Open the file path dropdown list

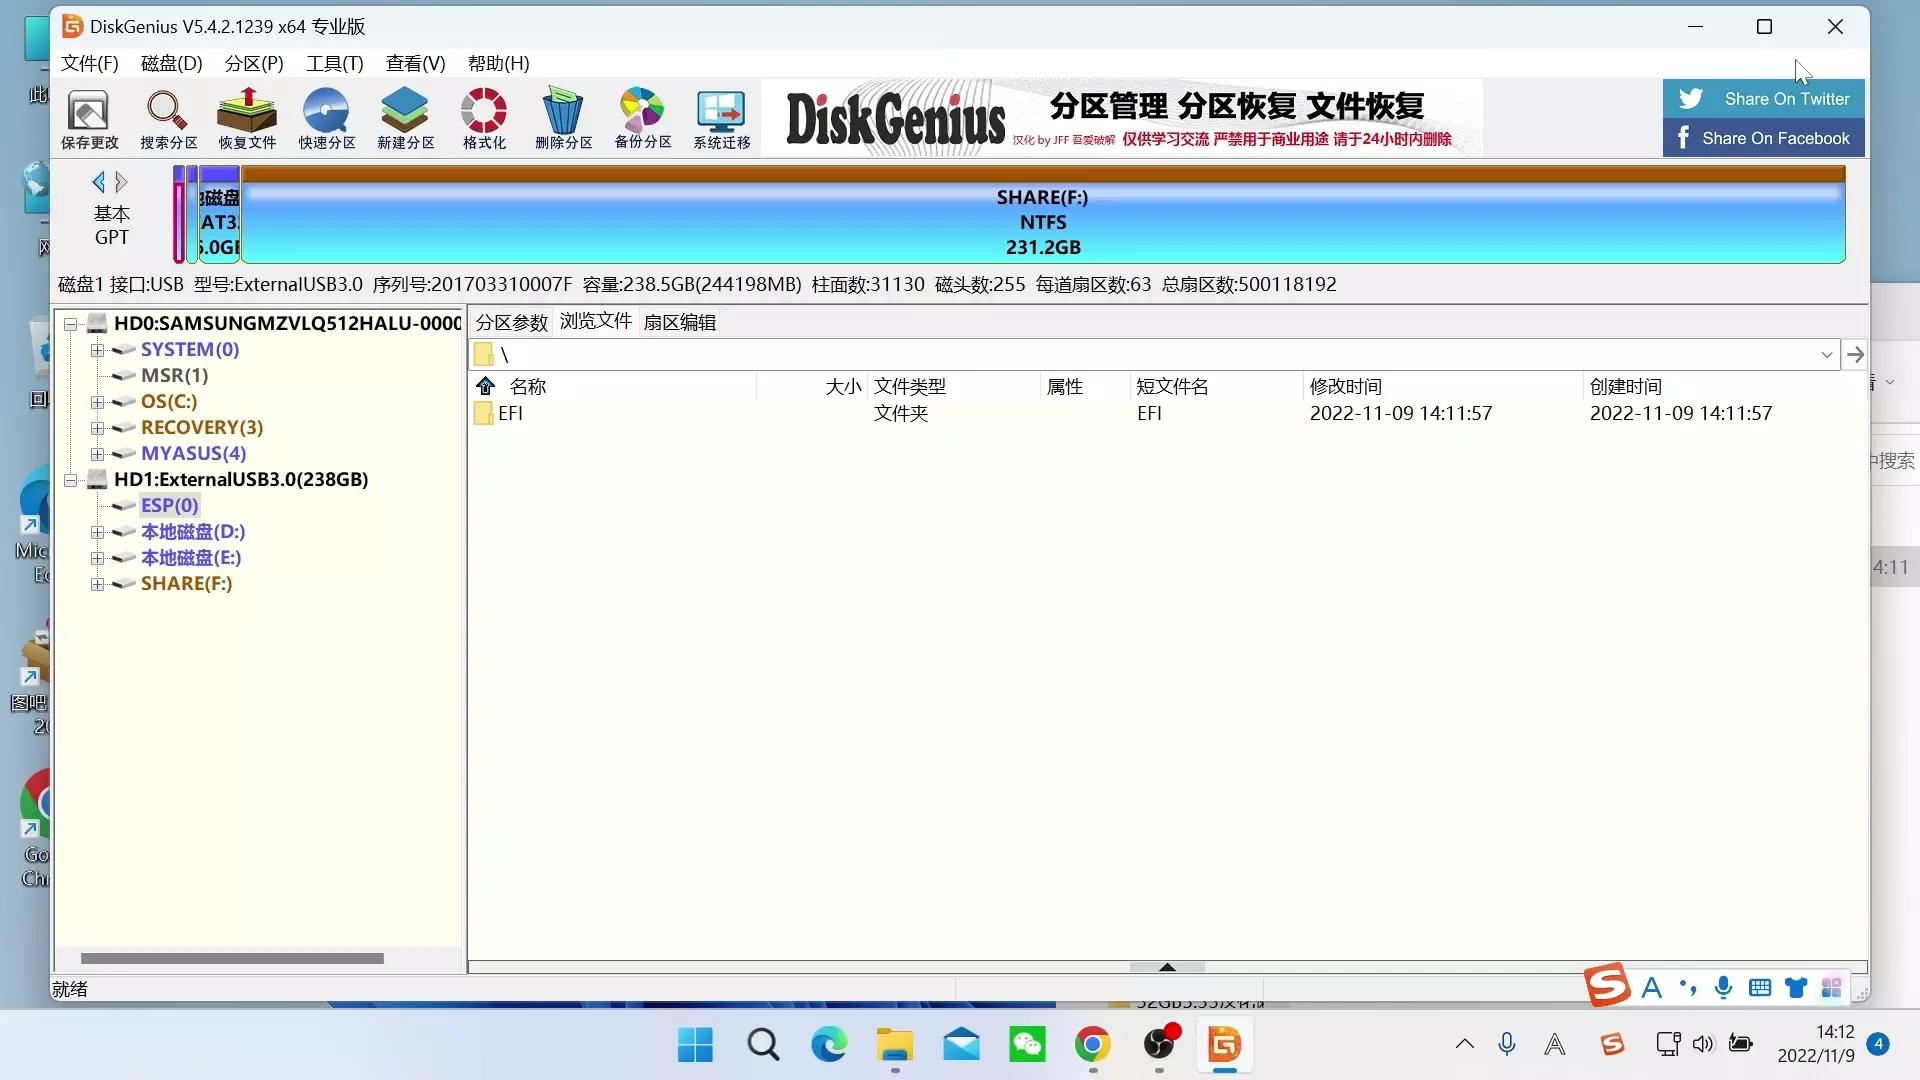1826,354
